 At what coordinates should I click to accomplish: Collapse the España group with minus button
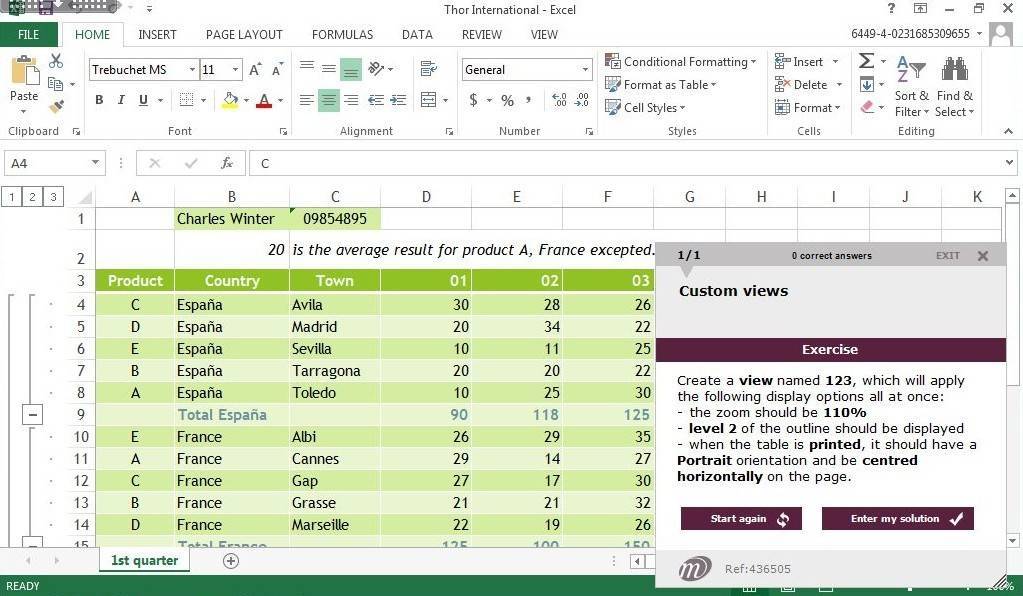(x=32, y=414)
